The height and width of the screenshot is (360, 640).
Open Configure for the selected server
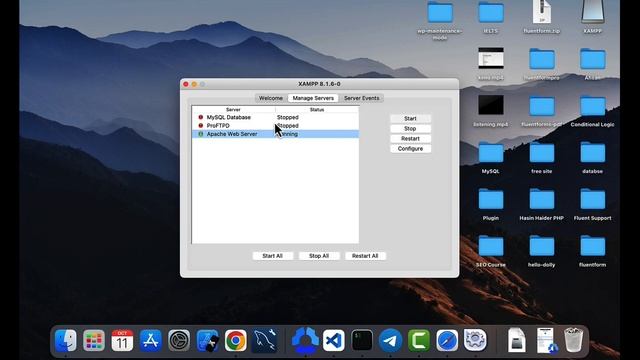coord(410,149)
